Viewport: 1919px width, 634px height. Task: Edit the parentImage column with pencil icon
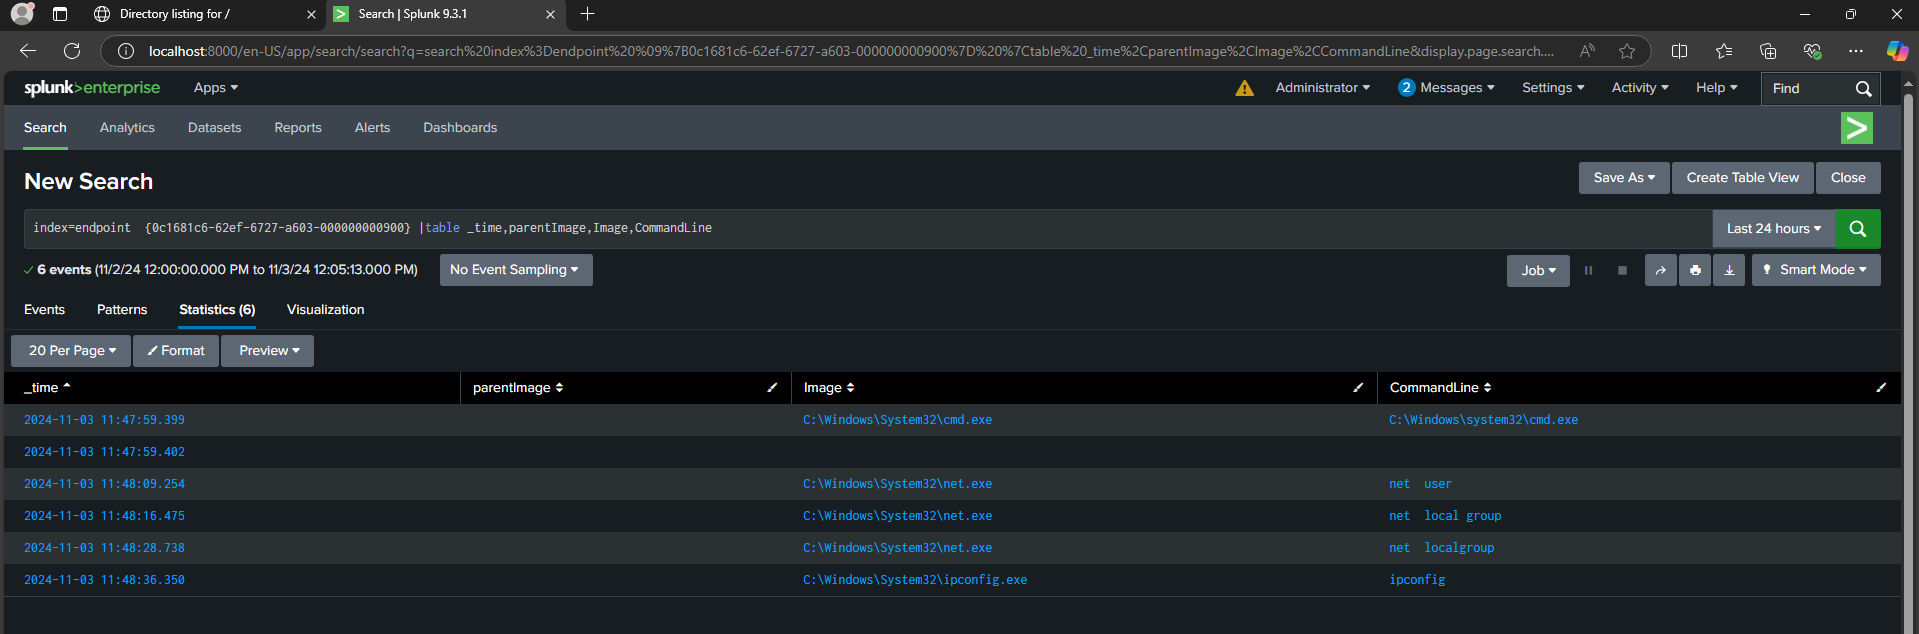(772, 388)
